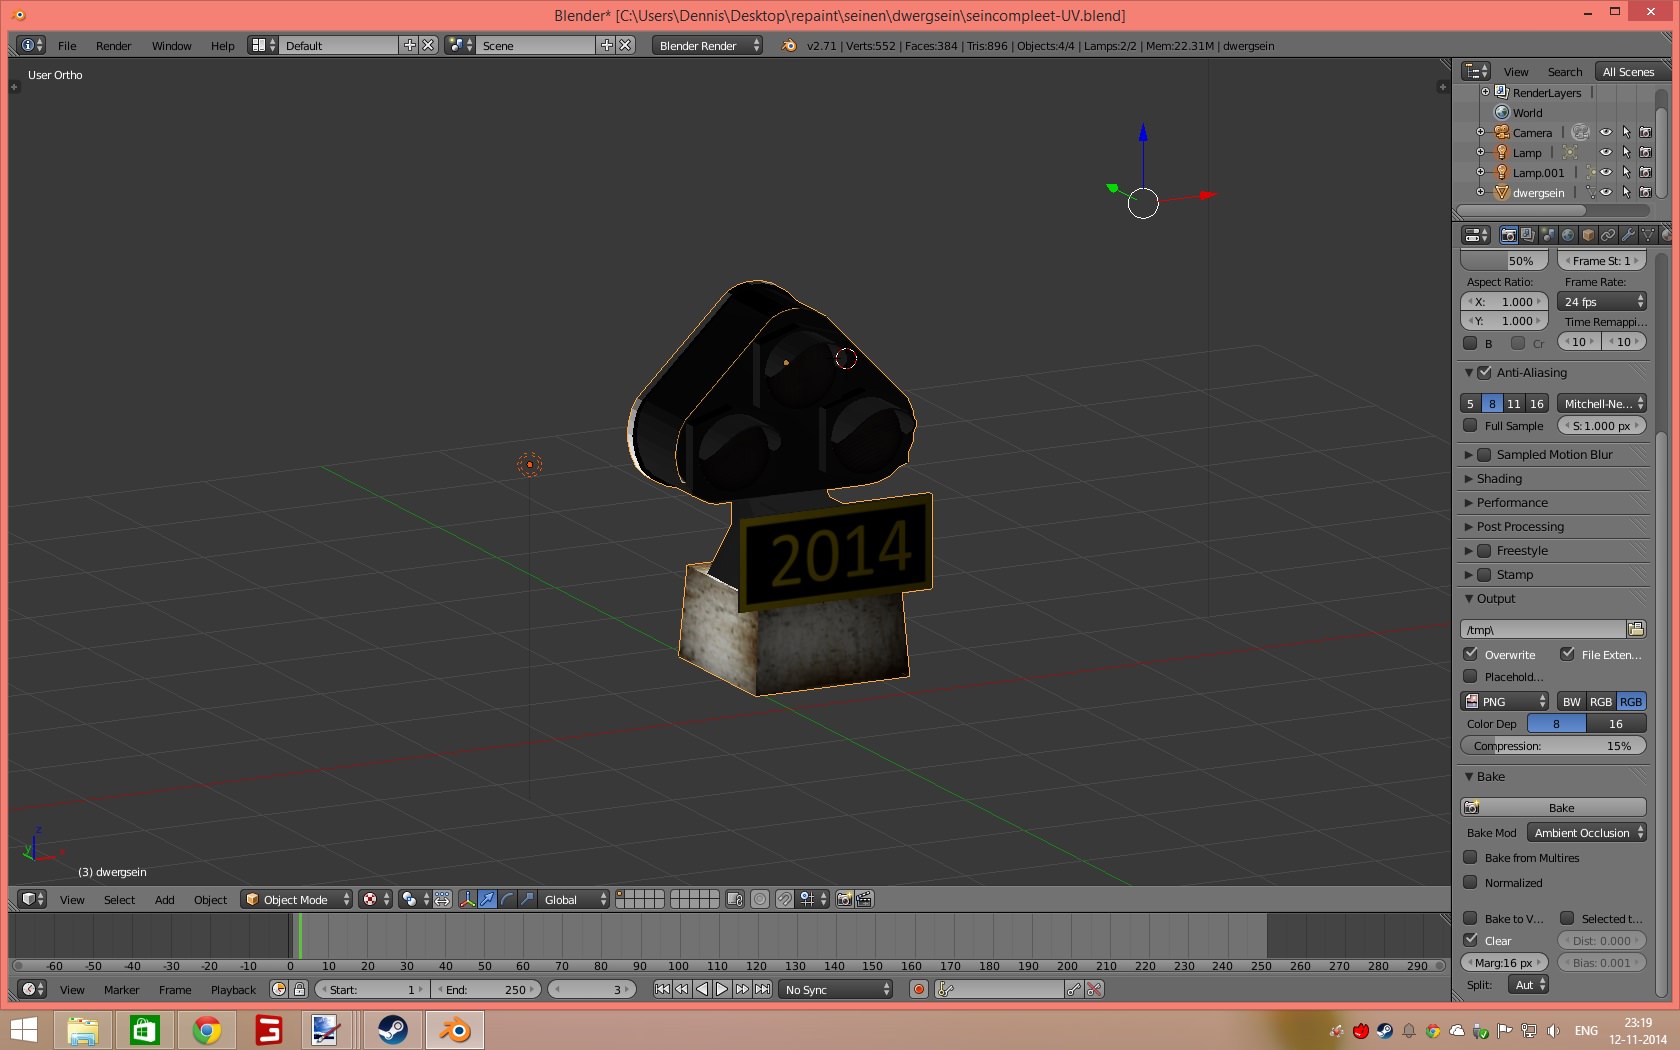Toggle the Camera eye visibility in outliner
The image size is (1680, 1050).
tap(1605, 132)
